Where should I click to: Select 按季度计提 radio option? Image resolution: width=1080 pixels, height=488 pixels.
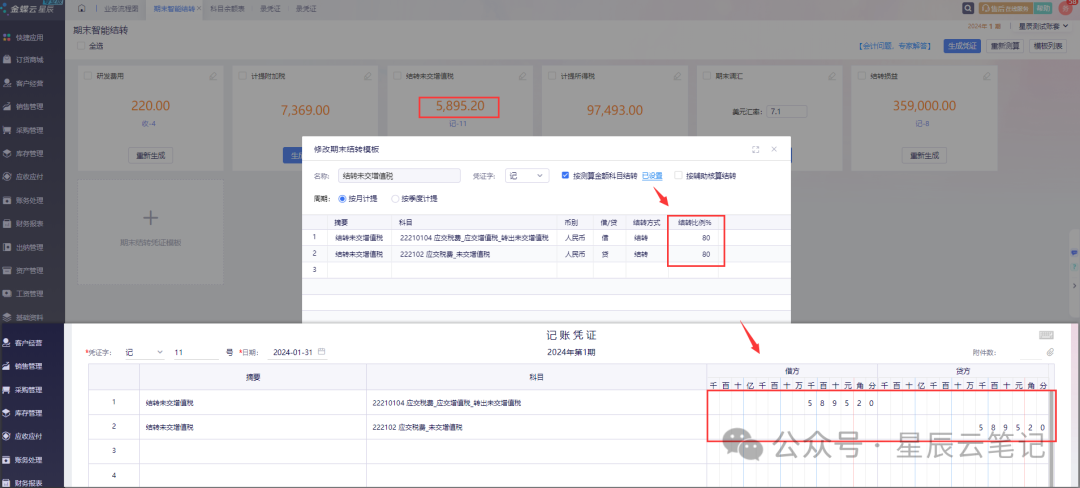click(395, 198)
